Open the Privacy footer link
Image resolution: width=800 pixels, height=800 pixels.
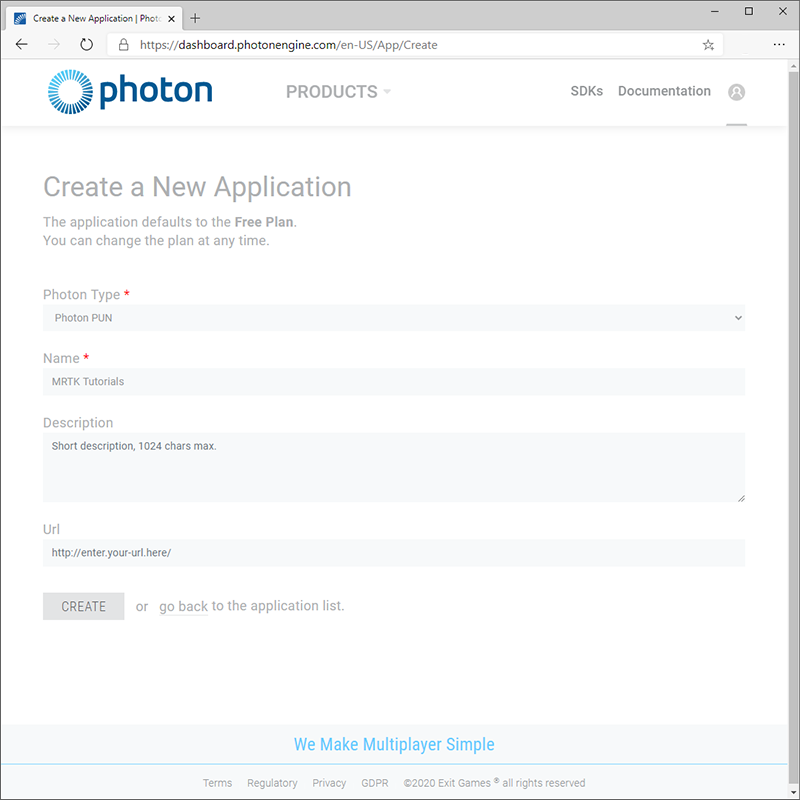329,783
